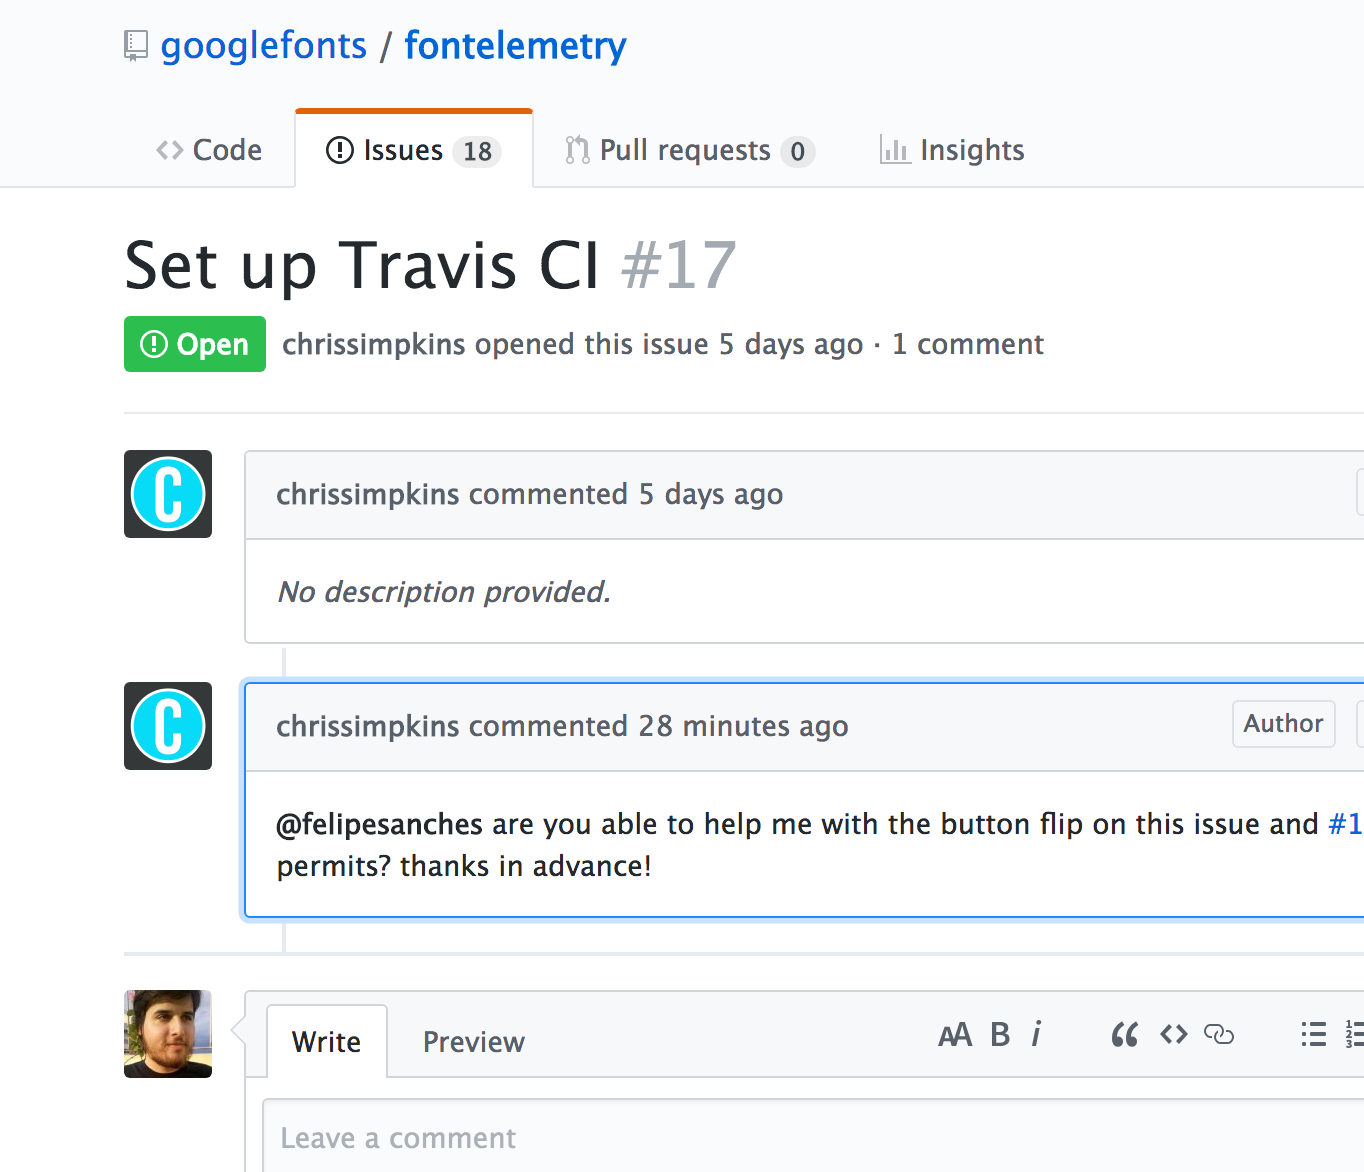
Task: Open the fontelemetry repository link
Action: (x=514, y=45)
